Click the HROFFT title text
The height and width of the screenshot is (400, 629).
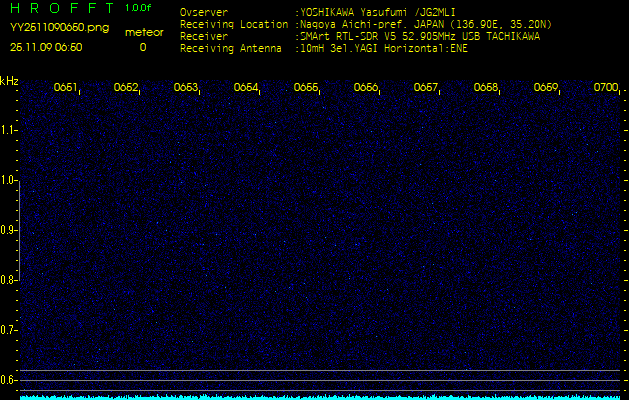coord(61,8)
